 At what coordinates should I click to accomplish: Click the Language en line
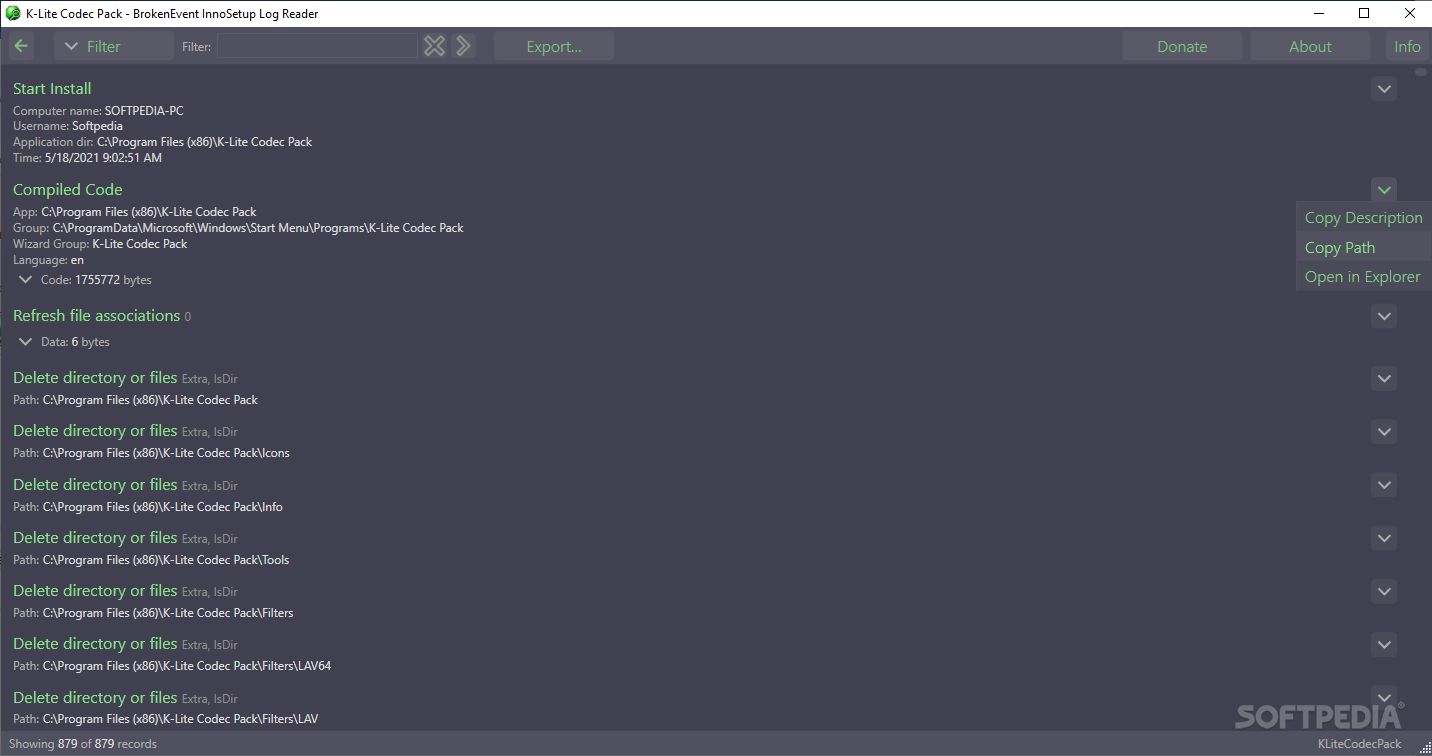point(48,260)
